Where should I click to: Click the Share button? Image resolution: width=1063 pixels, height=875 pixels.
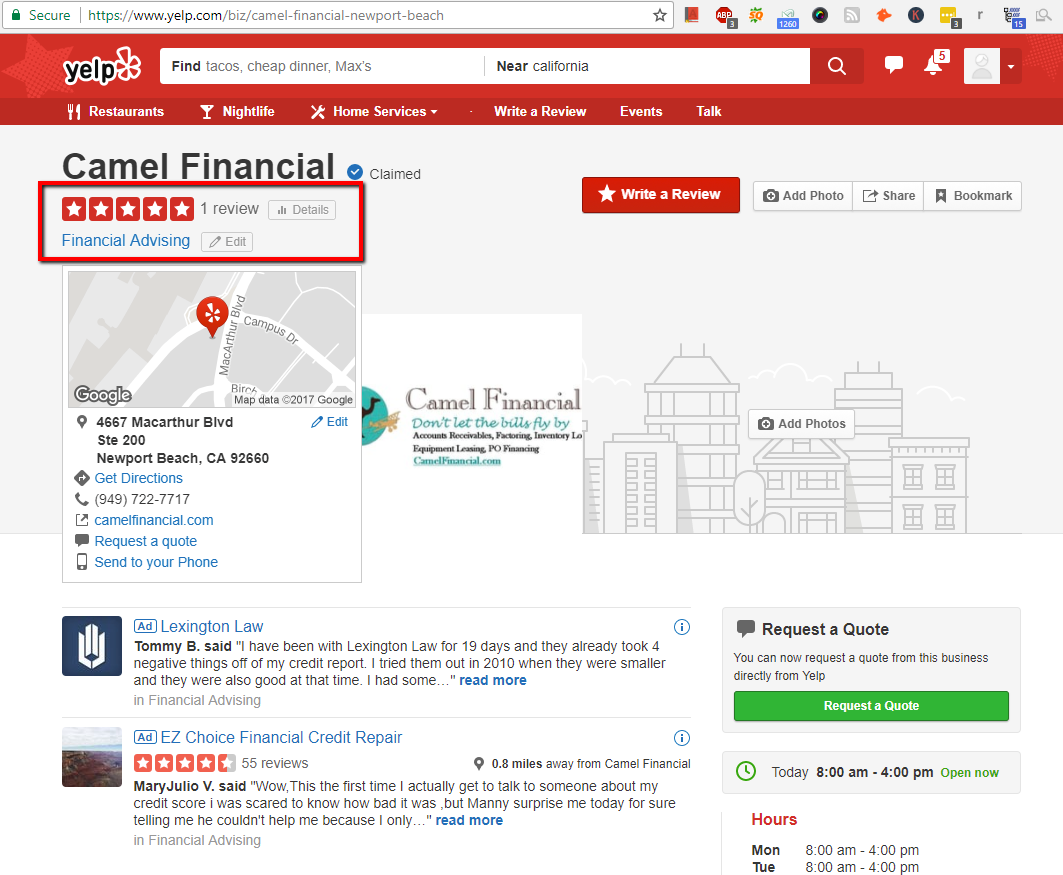pyautogui.click(x=888, y=196)
